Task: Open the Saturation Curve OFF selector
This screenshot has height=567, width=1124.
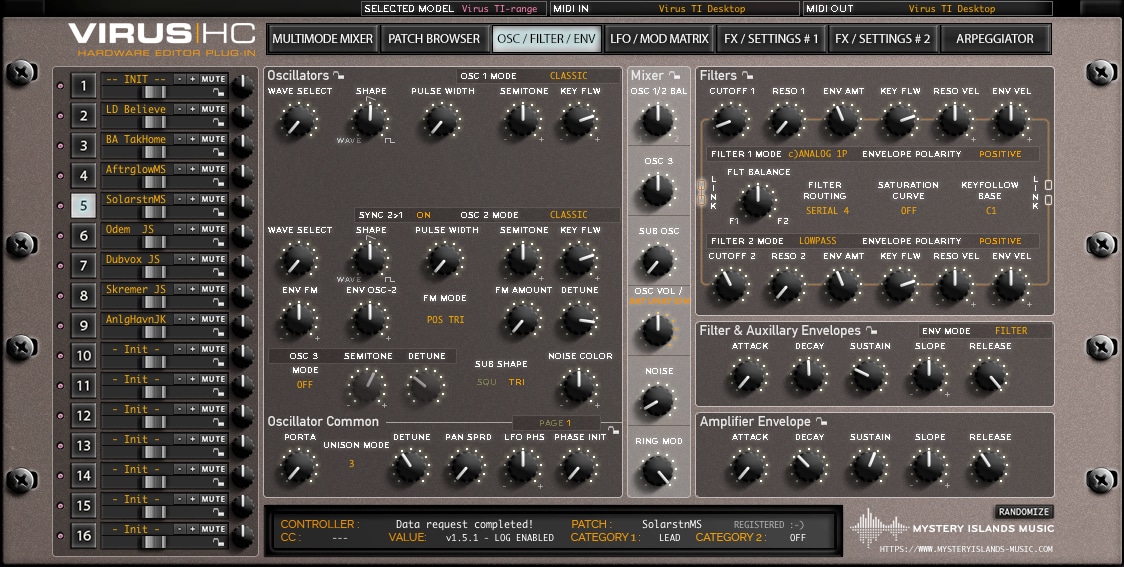Action: [x=909, y=211]
